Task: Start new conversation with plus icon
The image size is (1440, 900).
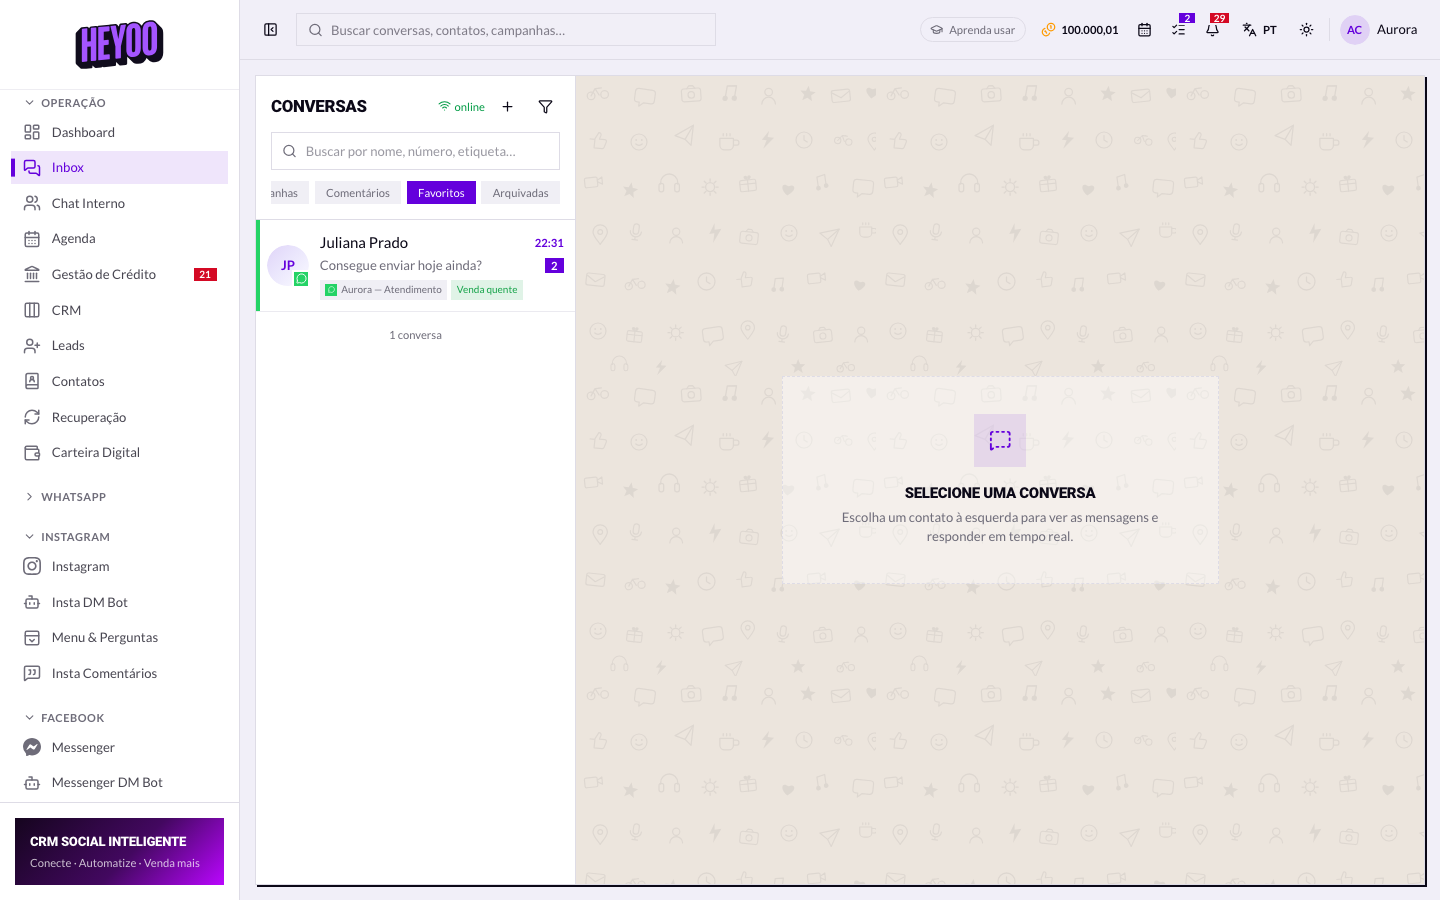Action: click(x=507, y=106)
